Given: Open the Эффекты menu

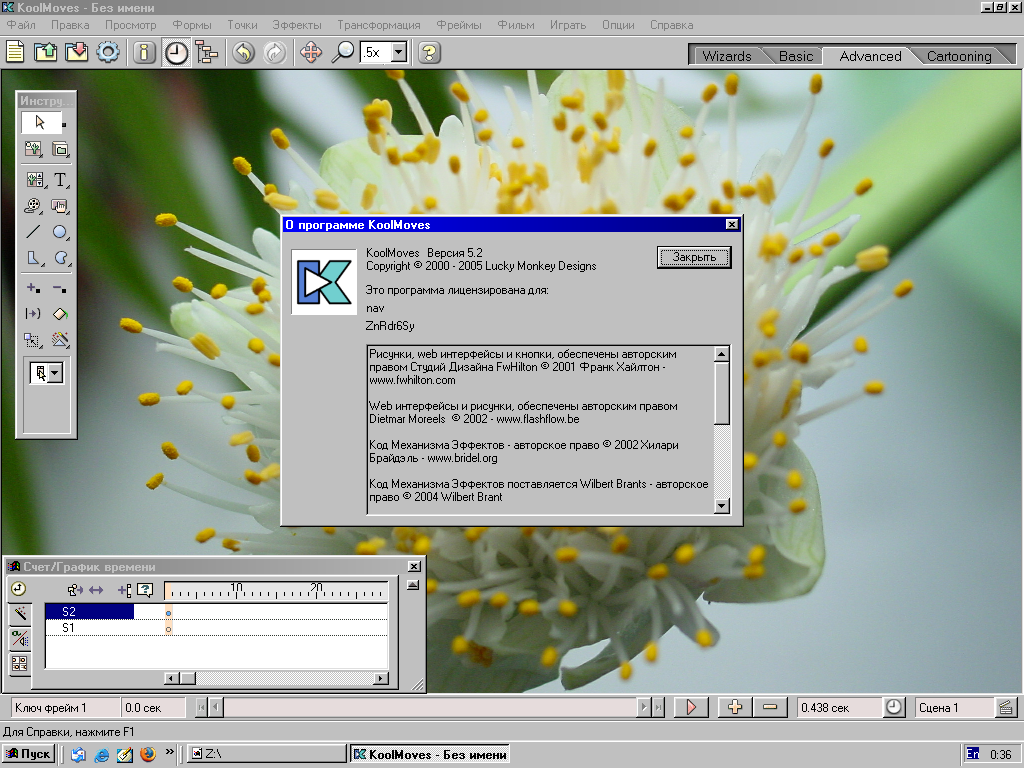Looking at the screenshot, I should coord(297,24).
